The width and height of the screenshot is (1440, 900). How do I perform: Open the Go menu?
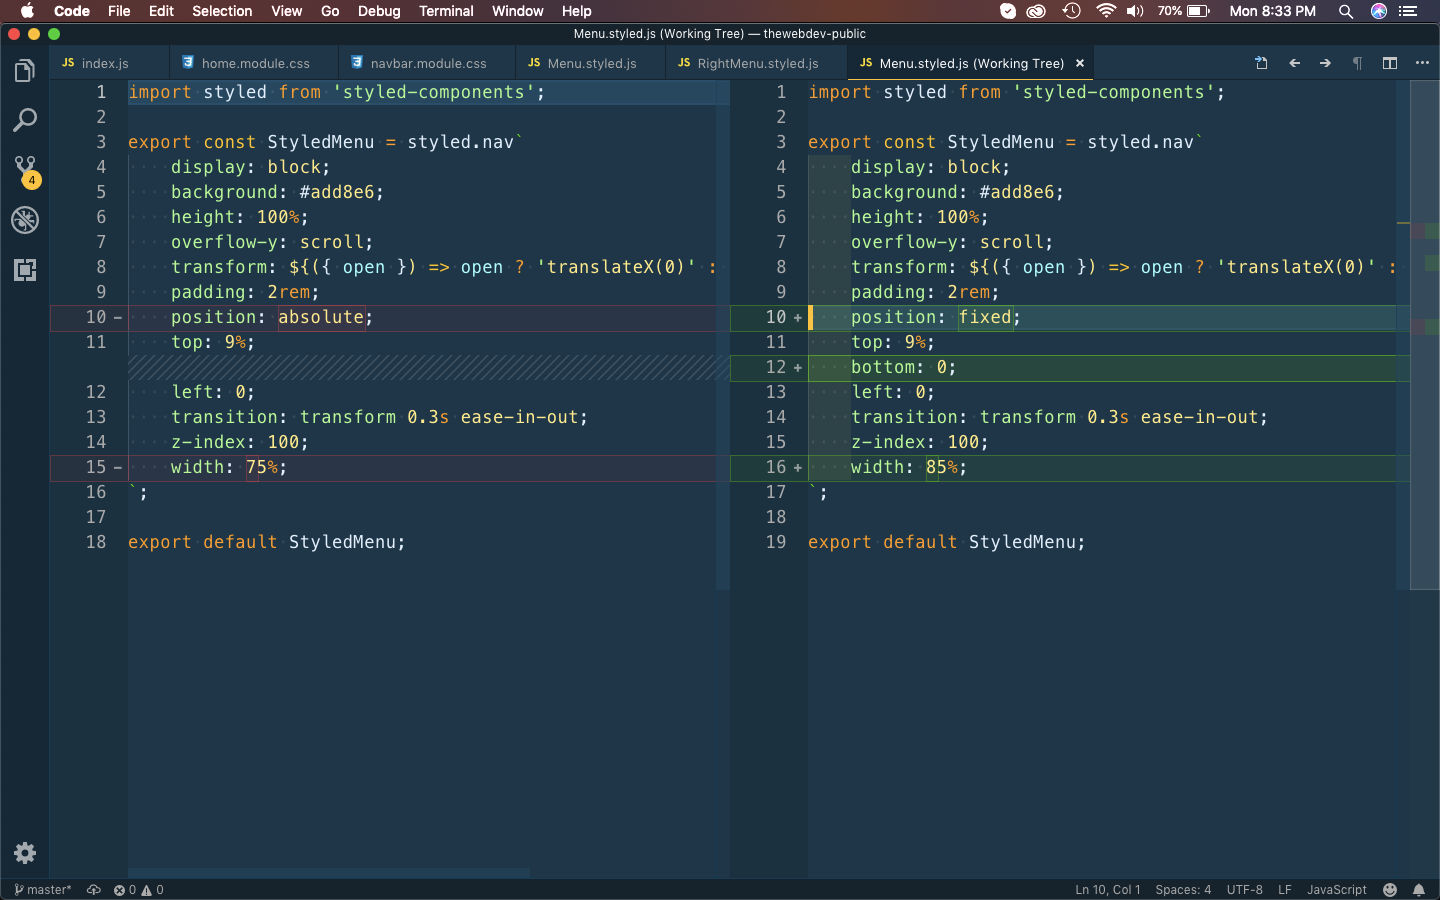(x=330, y=11)
